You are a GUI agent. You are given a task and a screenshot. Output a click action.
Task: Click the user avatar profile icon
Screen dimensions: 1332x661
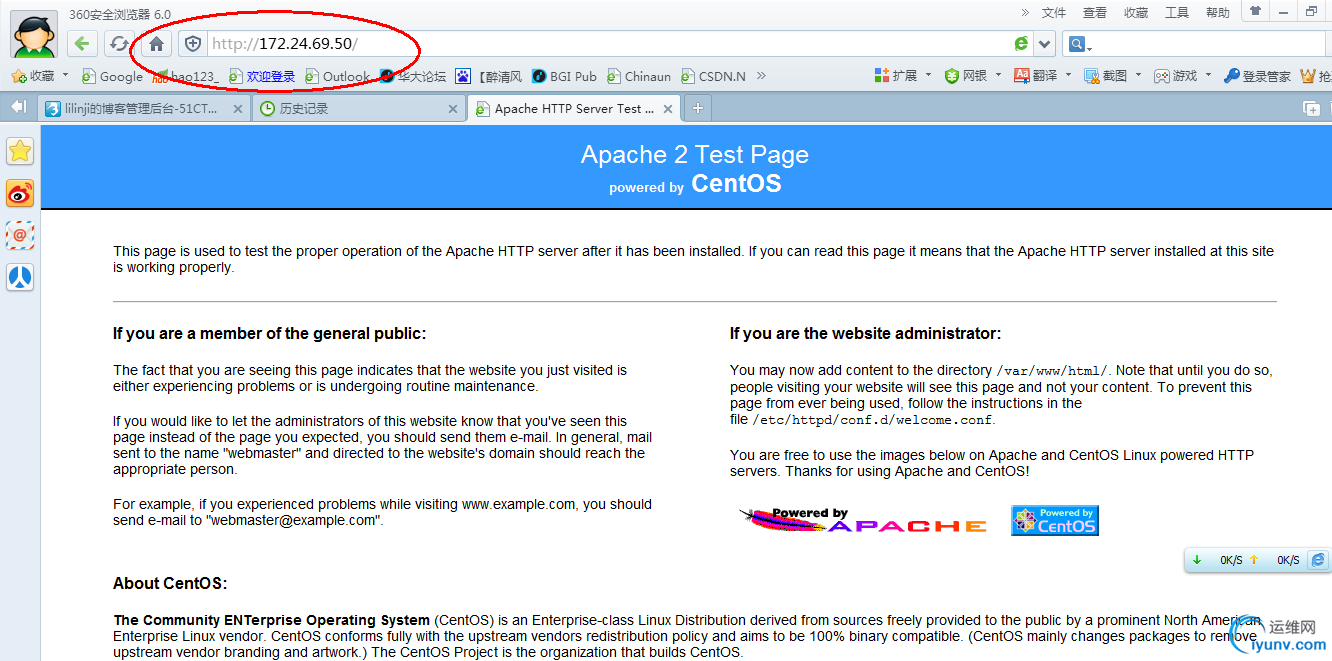[x=34, y=34]
